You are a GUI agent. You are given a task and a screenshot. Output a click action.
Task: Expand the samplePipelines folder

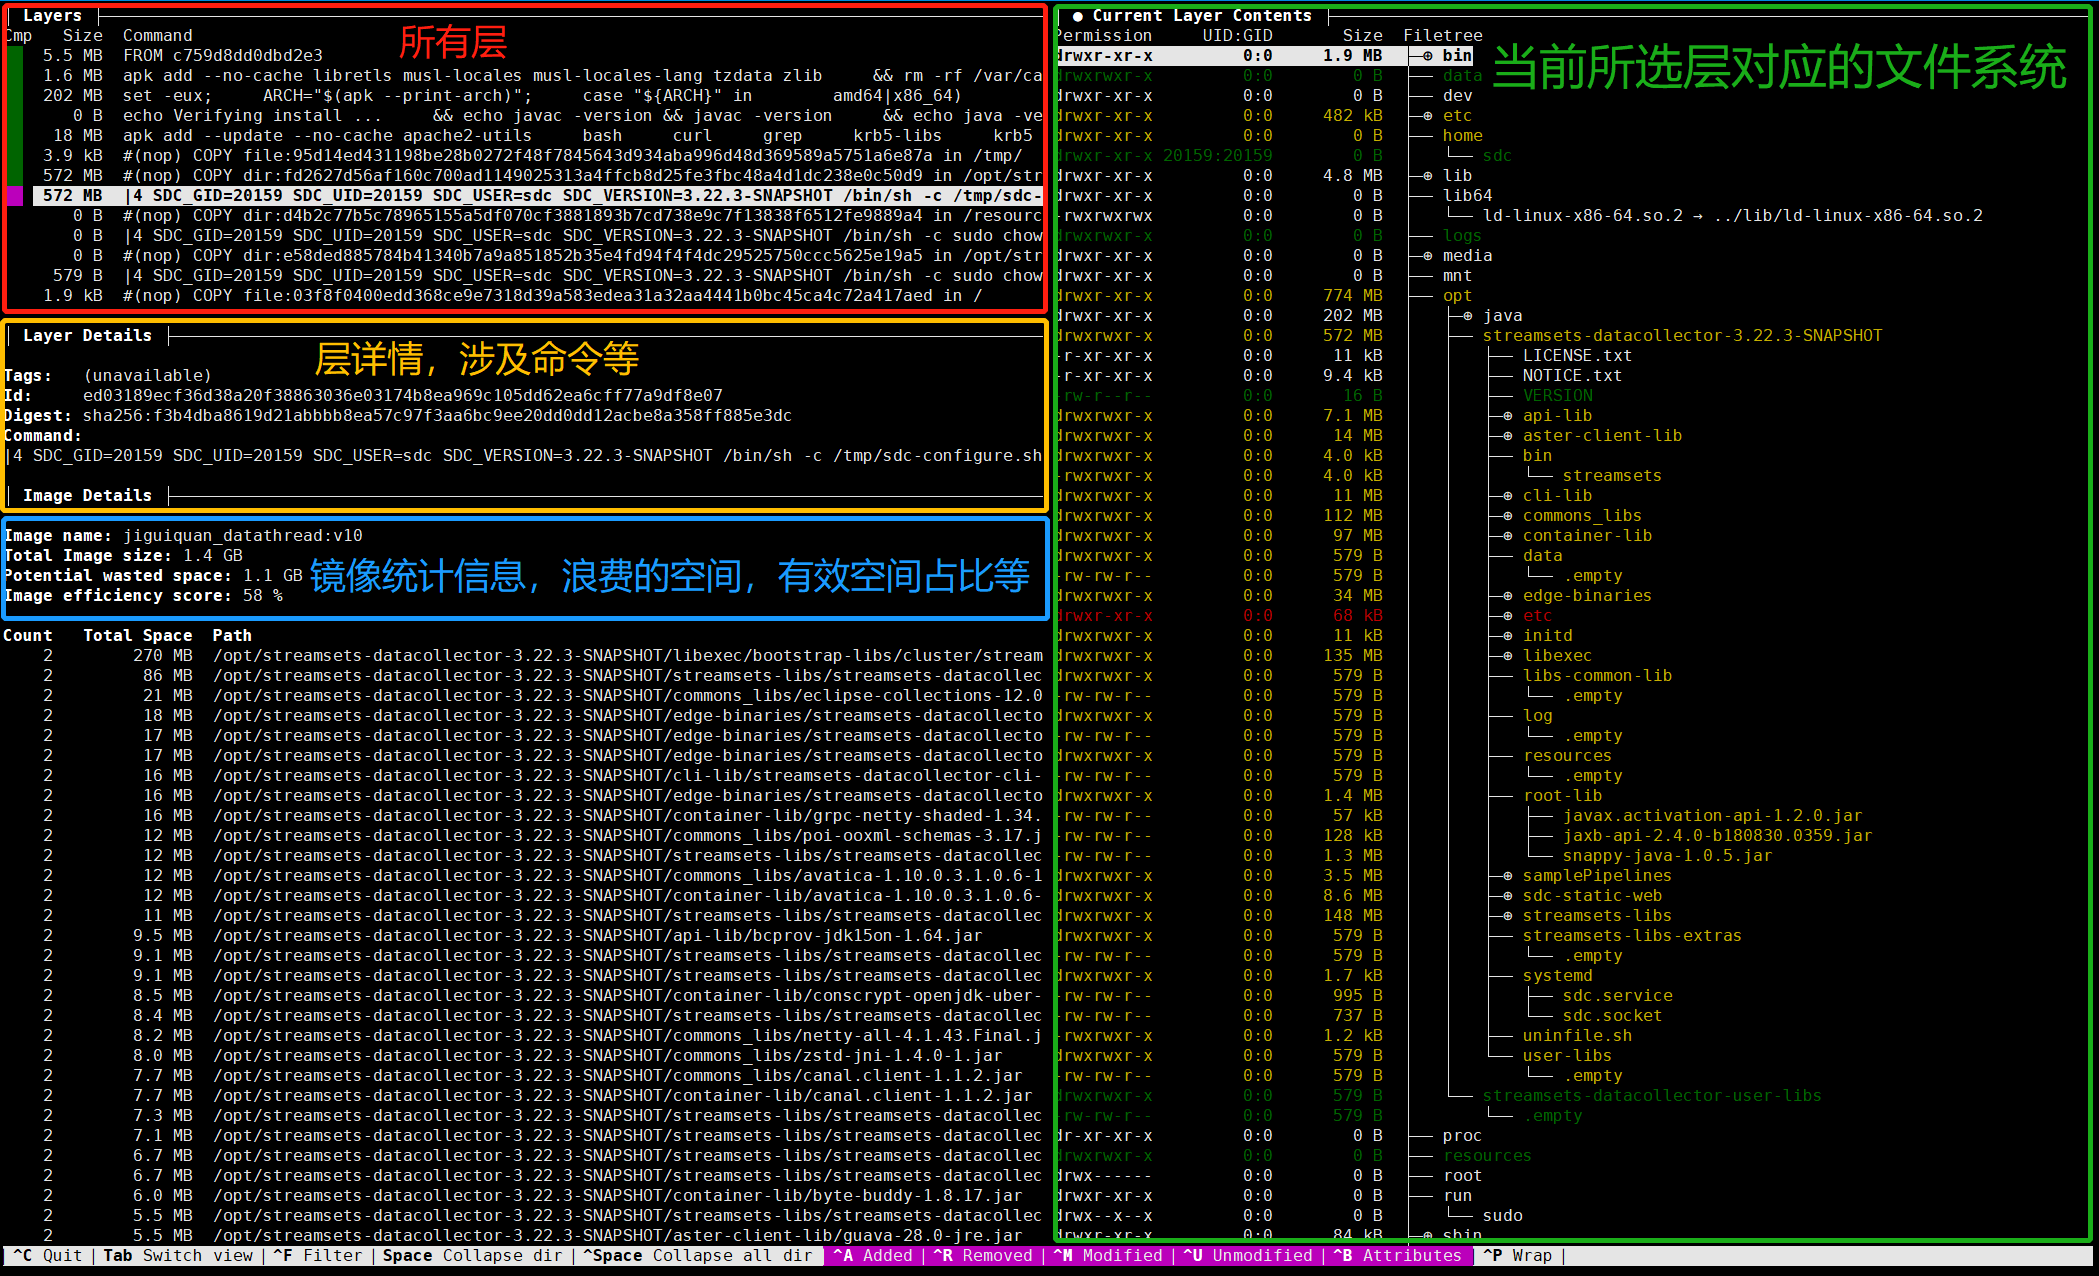tap(1508, 876)
